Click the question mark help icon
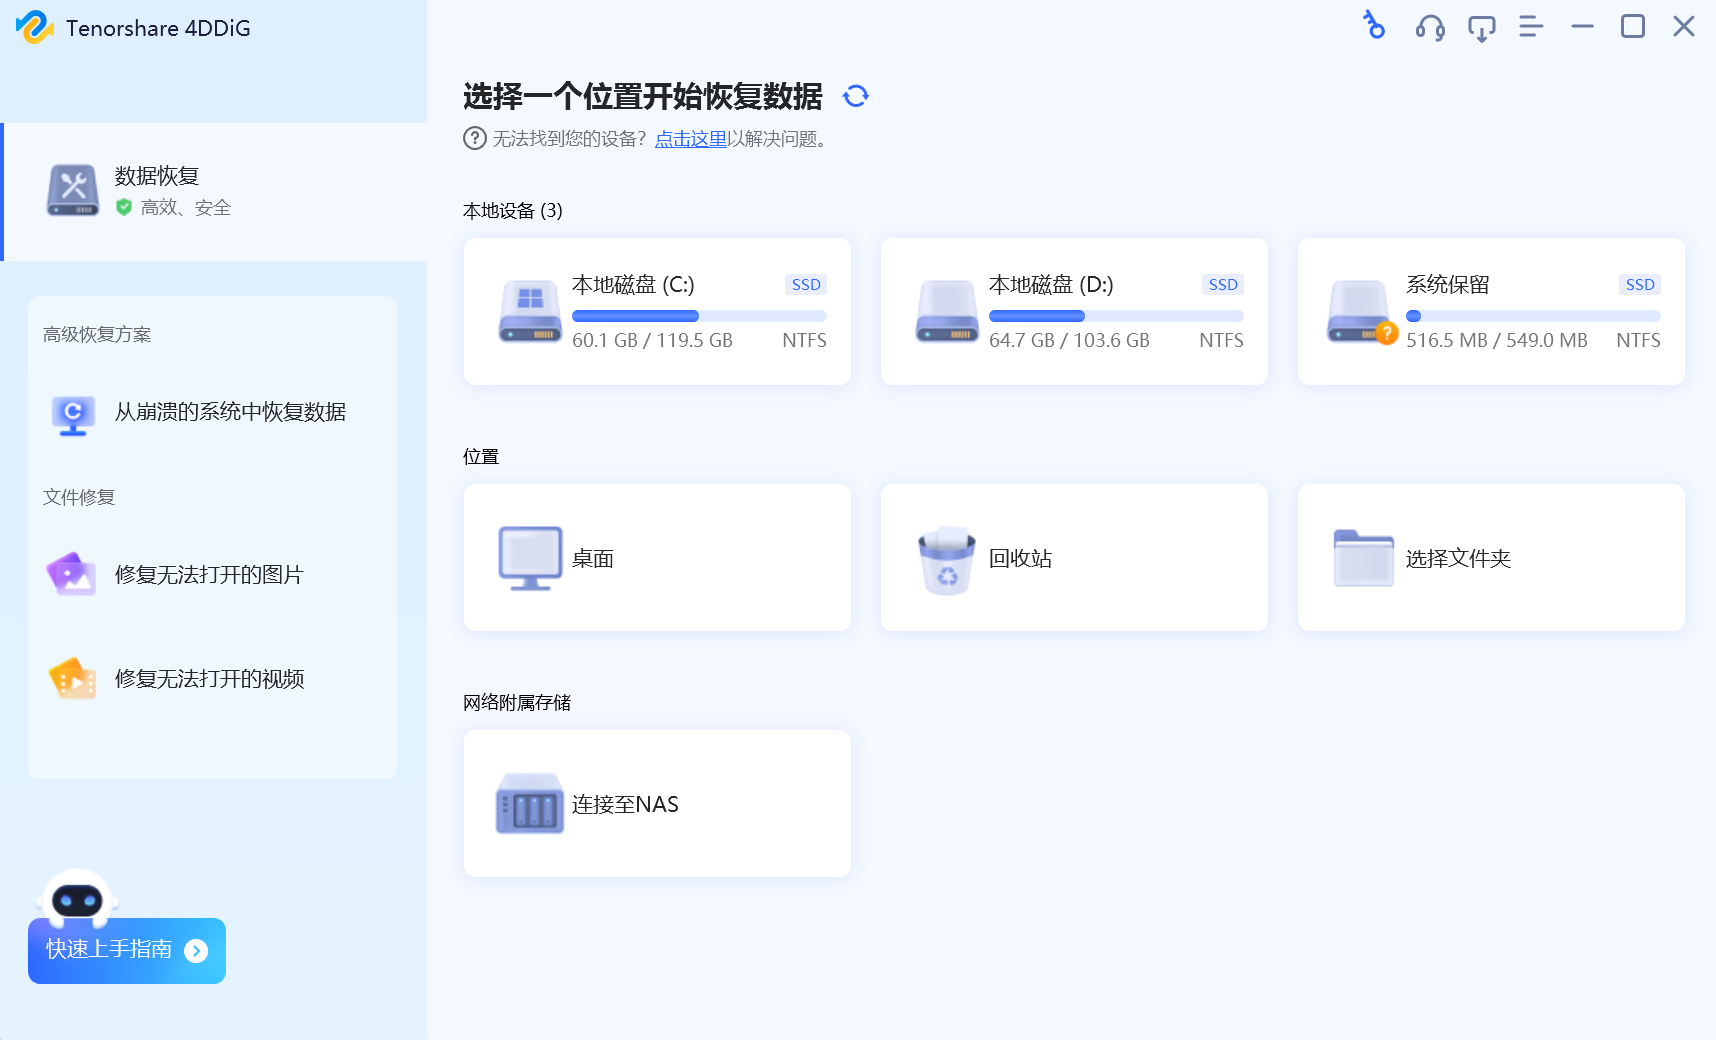The image size is (1716, 1040). pos(475,138)
